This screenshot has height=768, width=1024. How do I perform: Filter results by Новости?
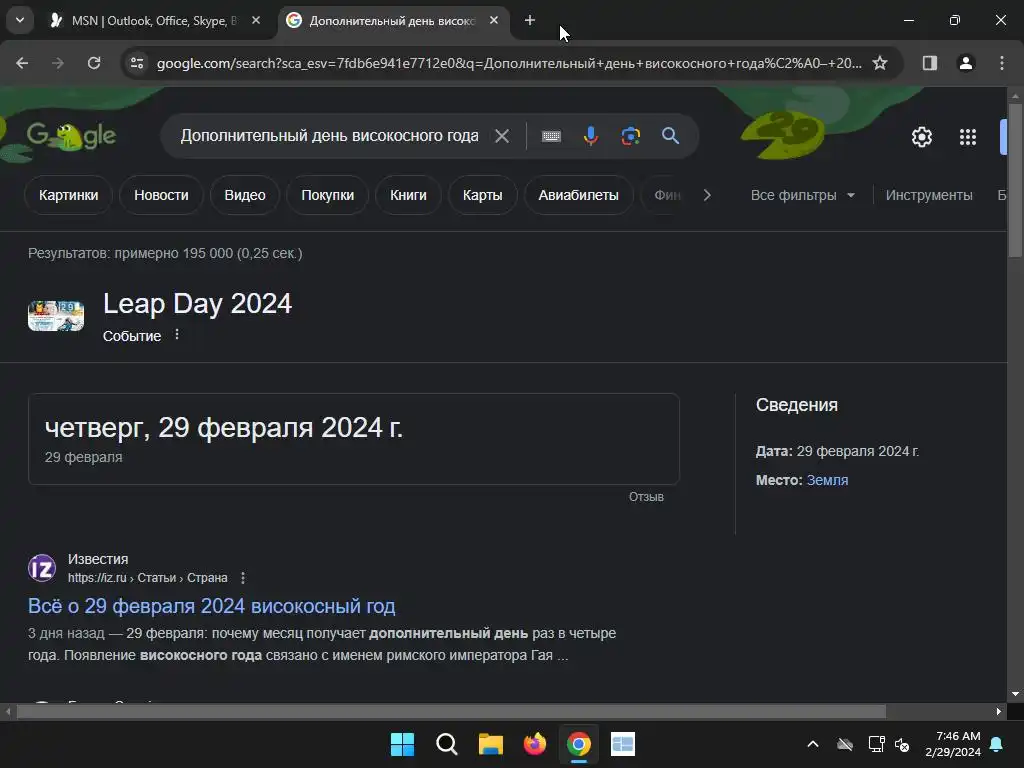point(161,195)
